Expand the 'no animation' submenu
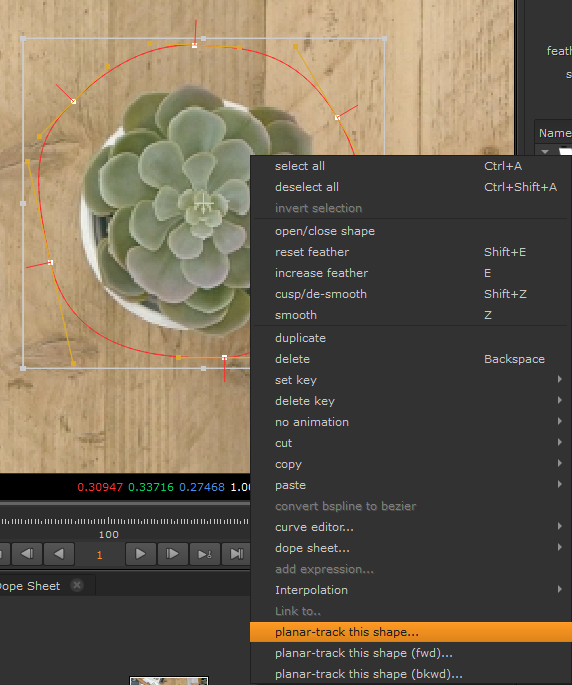Viewport: 572px width, 685px height. tap(411, 422)
